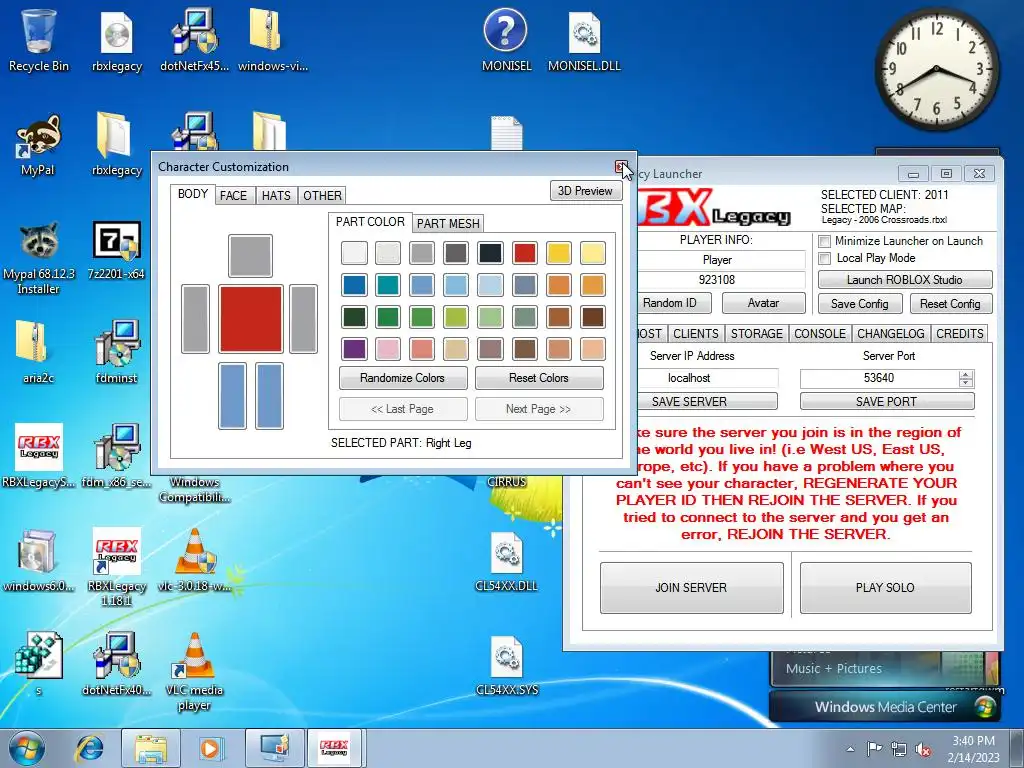Image resolution: width=1024 pixels, height=768 pixels.
Task: Open Windows Explorer from the taskbar
Action: (x=151, y=748)
